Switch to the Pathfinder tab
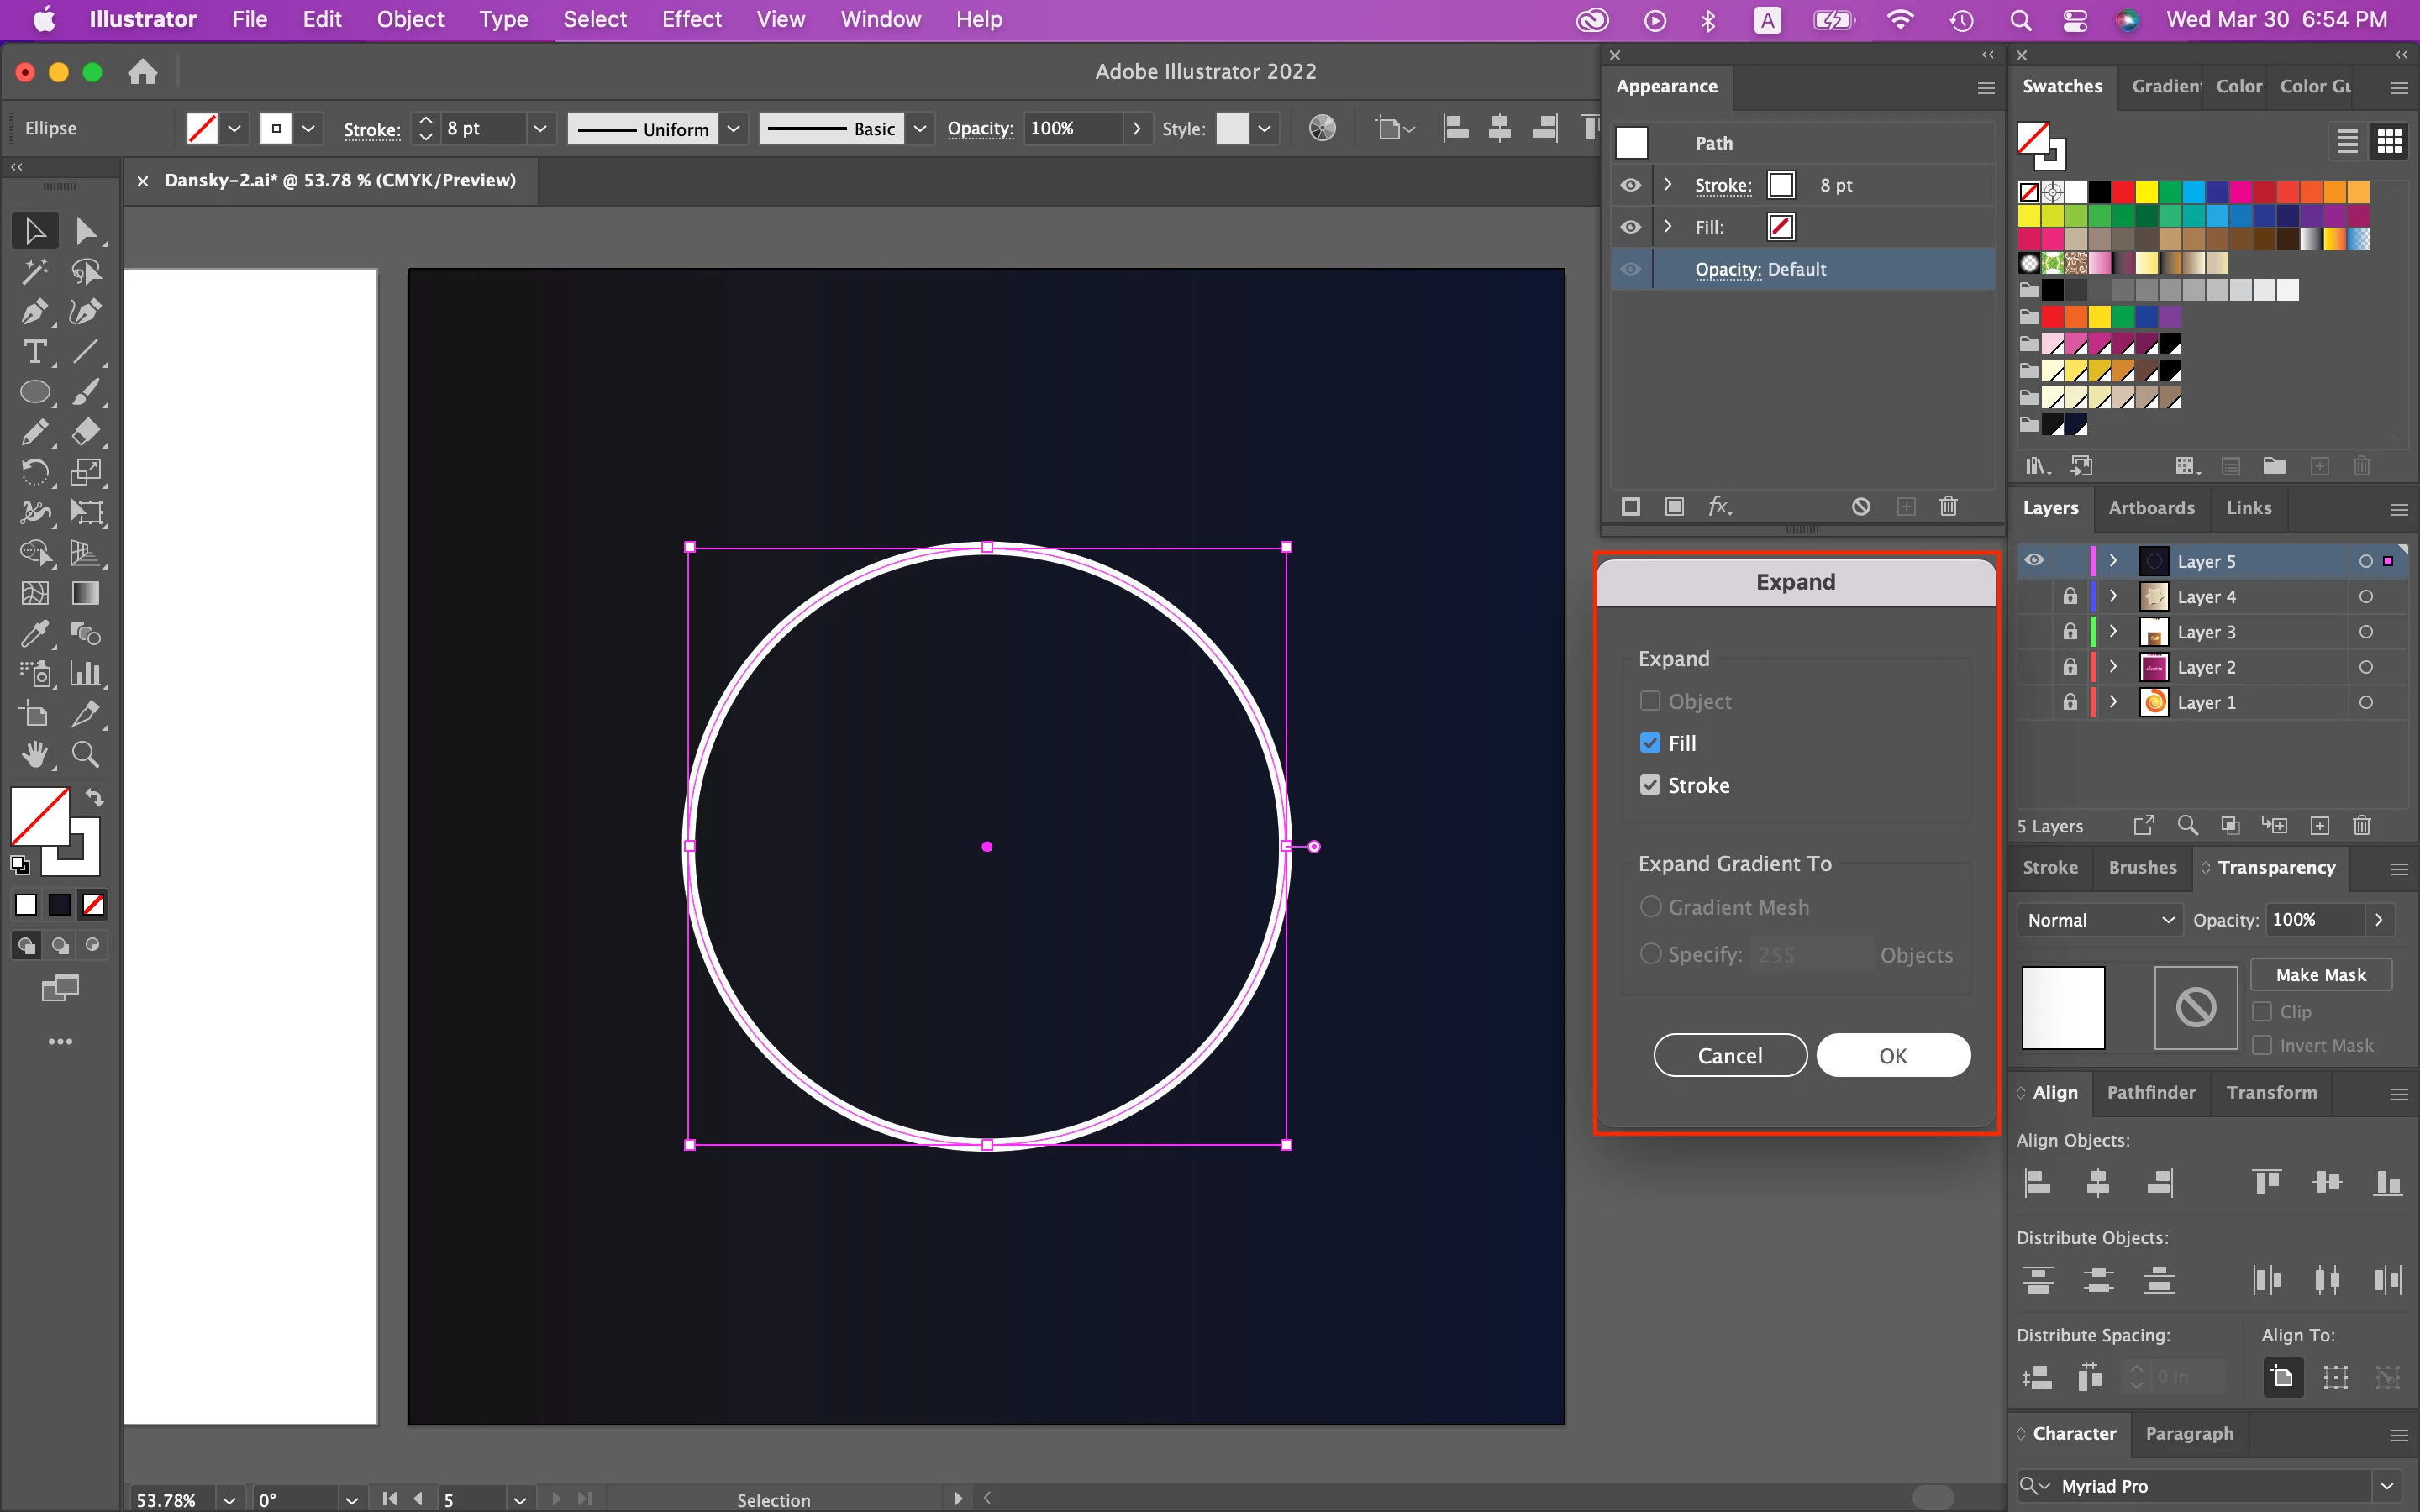The height and width of the screenshot is (1512, 2420). point(2151,1093)
